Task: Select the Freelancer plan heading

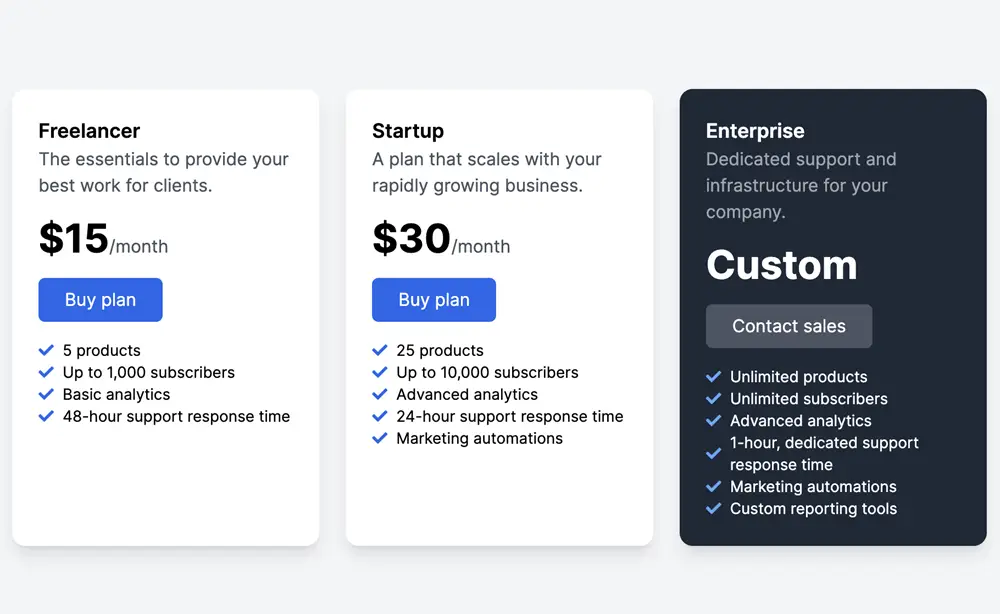Action: [89, 131]
